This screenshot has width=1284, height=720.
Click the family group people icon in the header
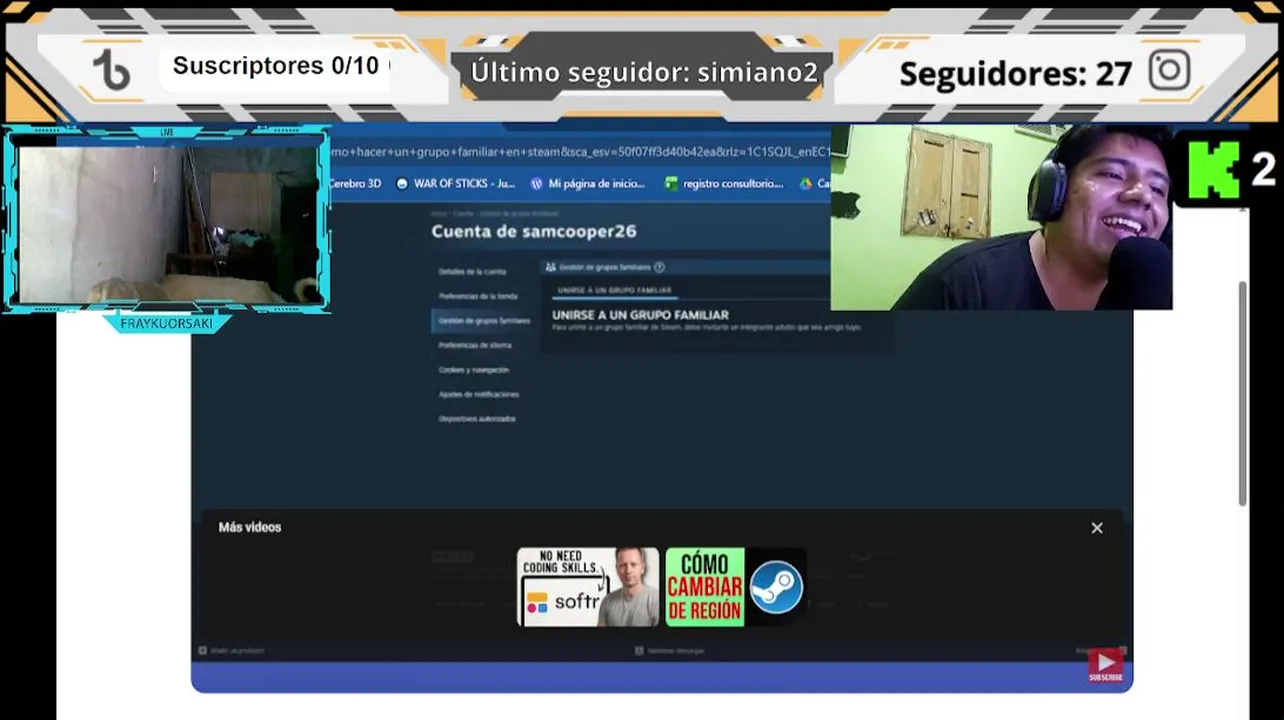[x=550, y=267]
